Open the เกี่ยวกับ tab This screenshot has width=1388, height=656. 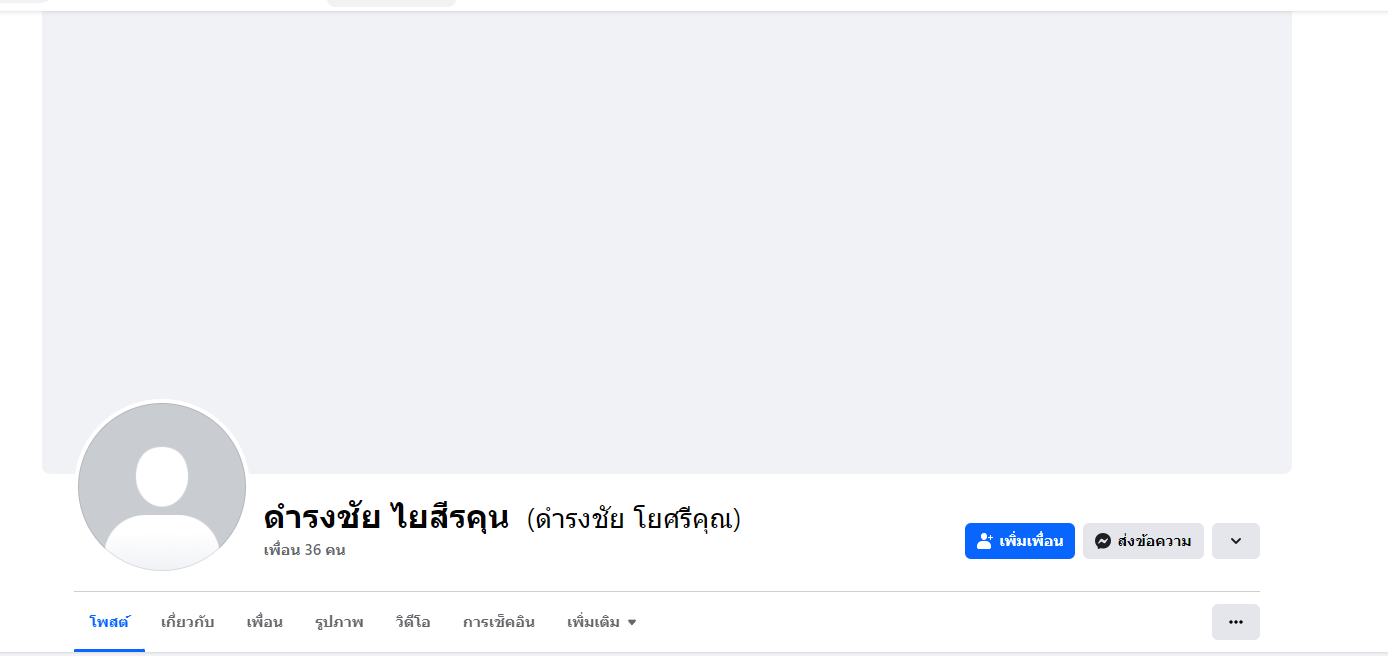click(x=187, y=622)
